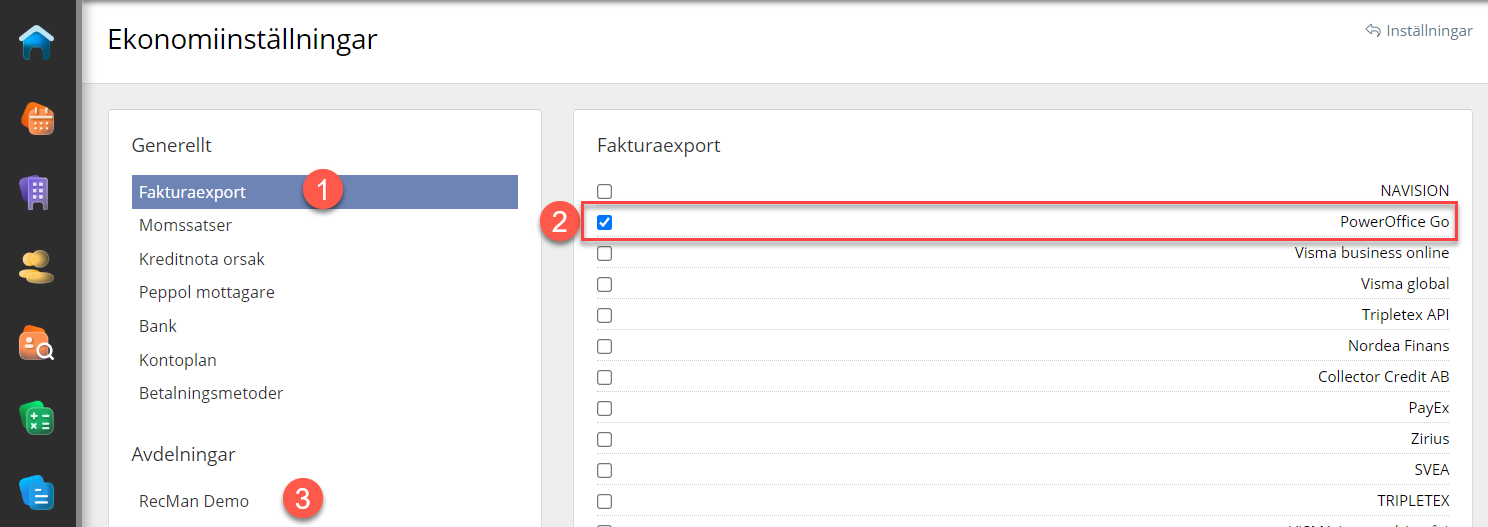The width and height of the screenshot is (1488, 527).
Task: Select Fakturaexport in the Generellt menu
Action: click(x=193, y=192)
